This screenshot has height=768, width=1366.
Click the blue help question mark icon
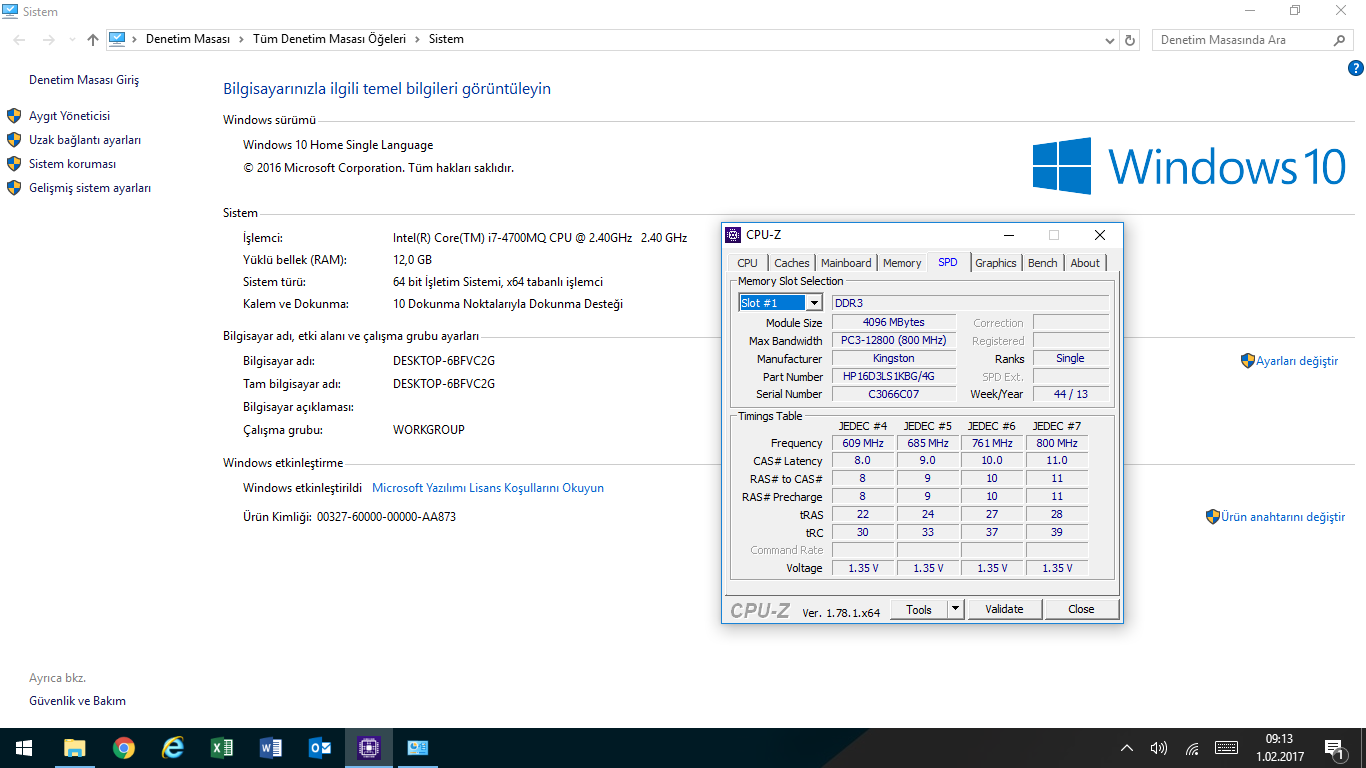(1356, 68)
